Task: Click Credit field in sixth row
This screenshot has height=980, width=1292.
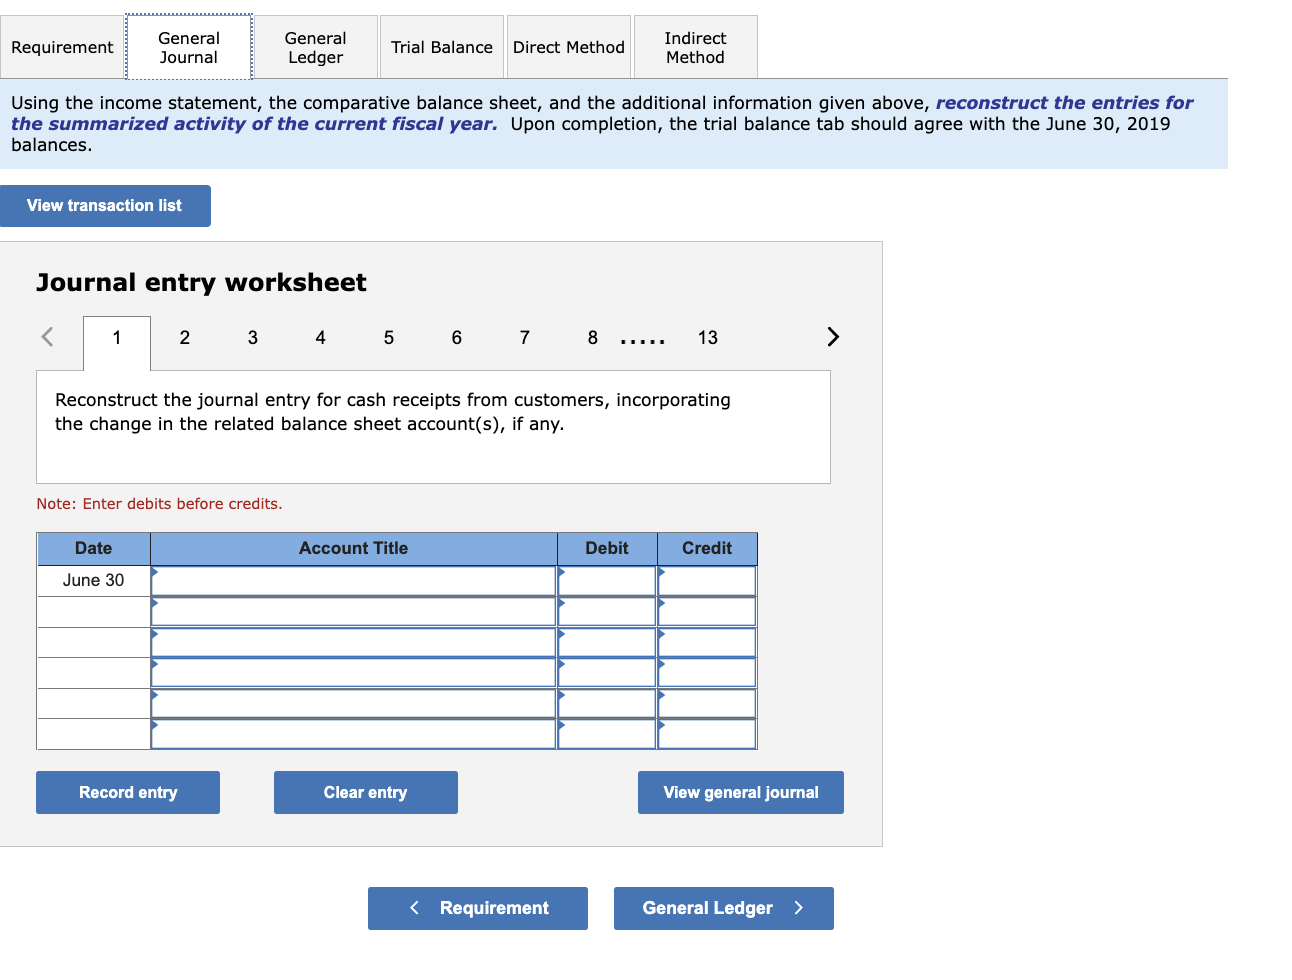Action: 707,734
